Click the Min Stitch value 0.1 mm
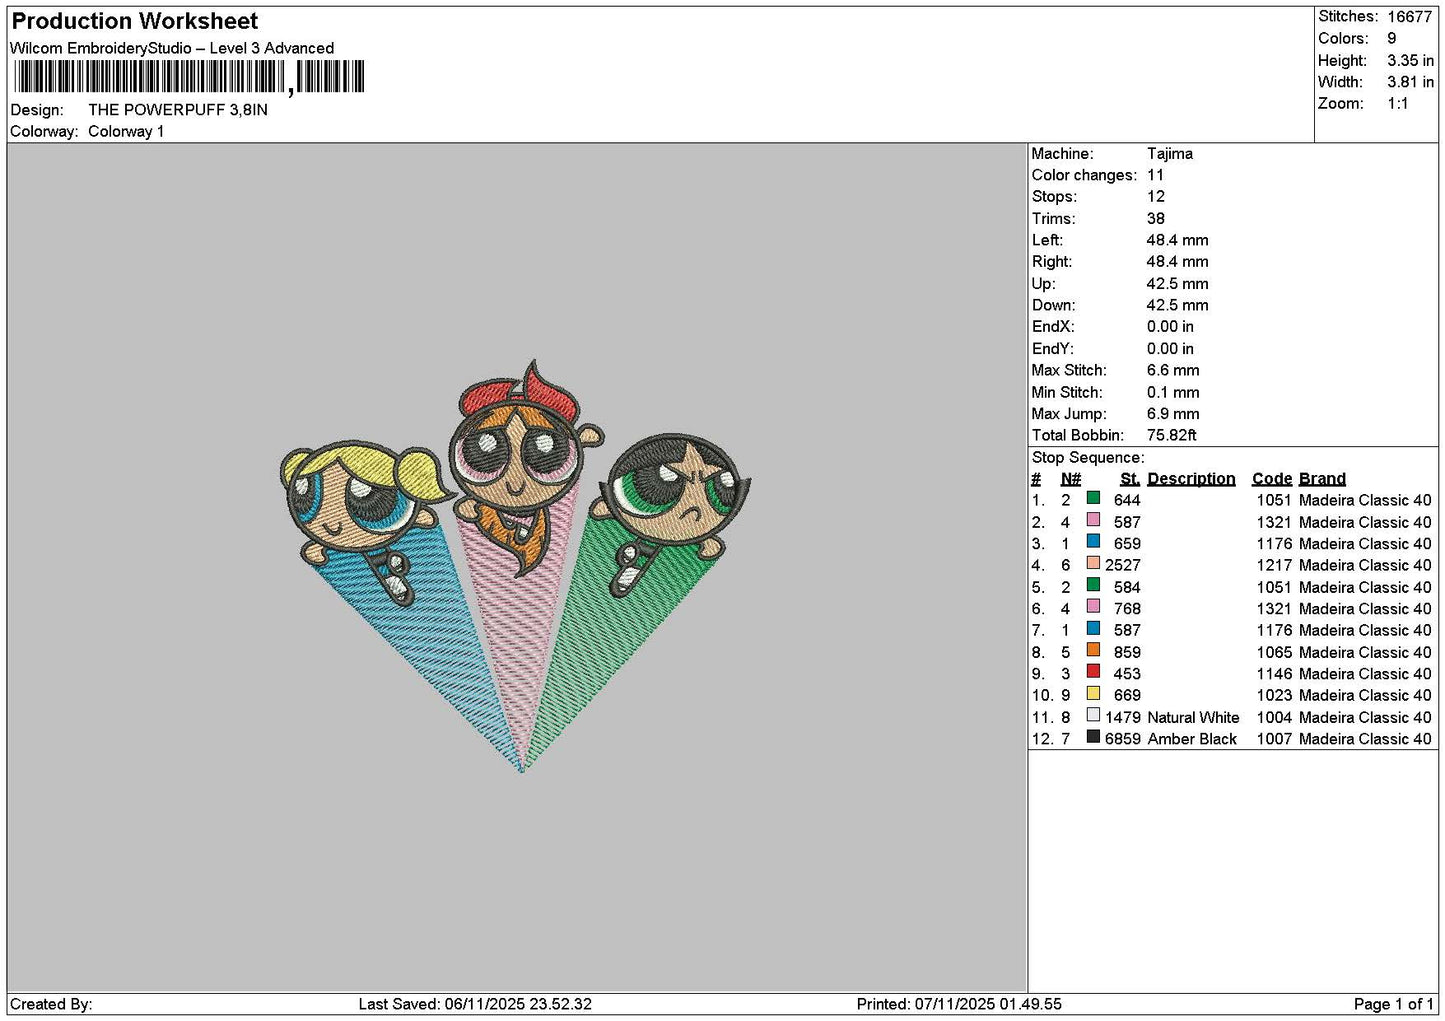 point(1173,392)
